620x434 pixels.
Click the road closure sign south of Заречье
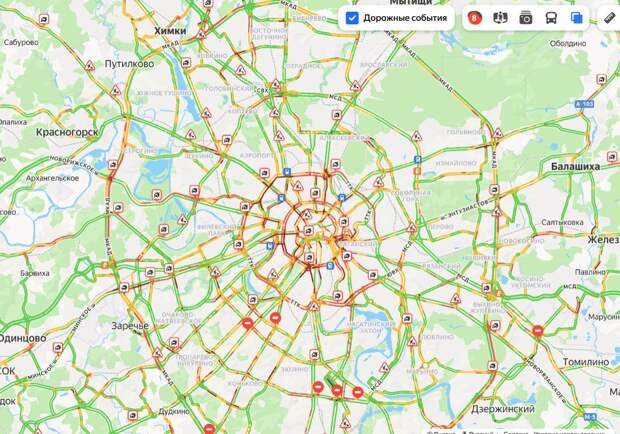click(x=209, y=429)
